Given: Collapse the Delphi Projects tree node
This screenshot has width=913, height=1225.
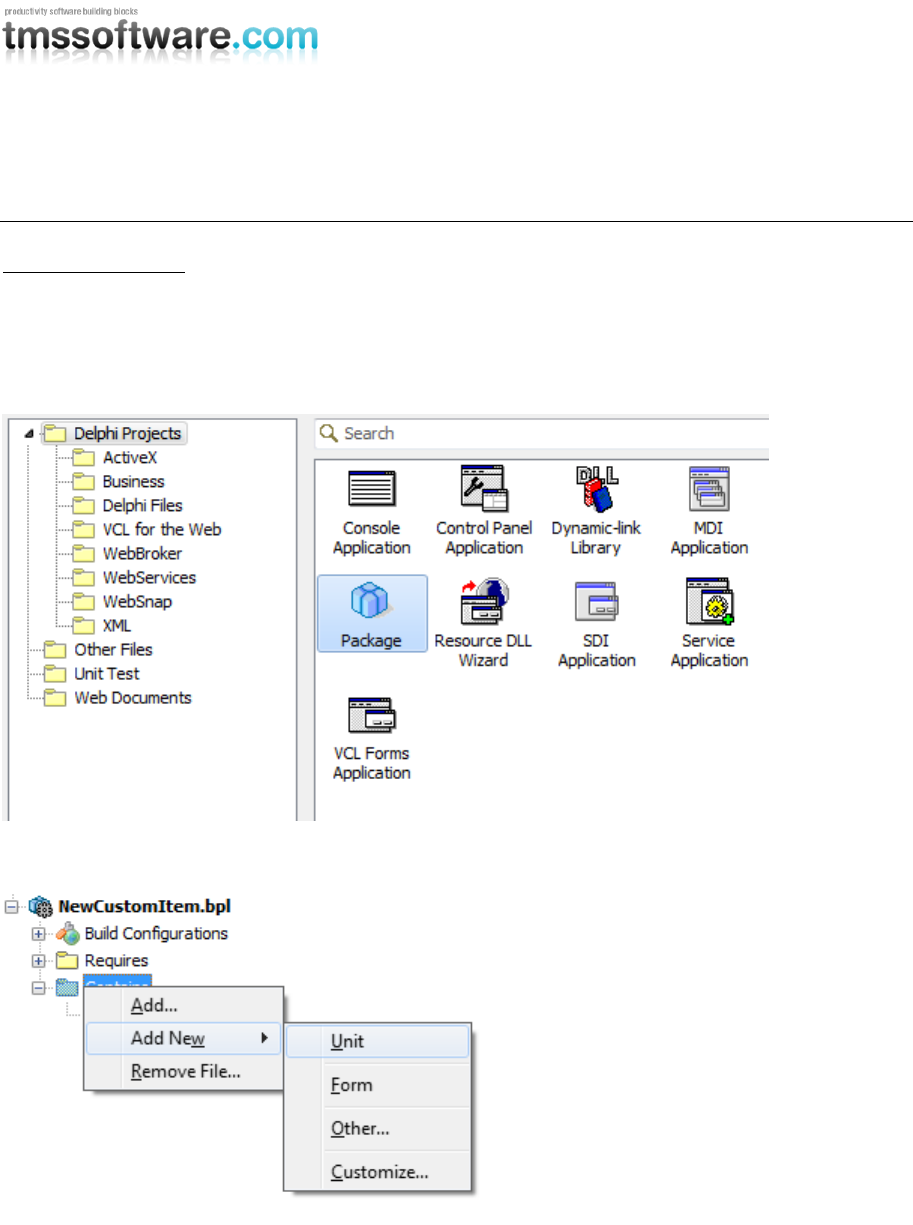Looking at the screenshot, I should click(x=28, y=433).
